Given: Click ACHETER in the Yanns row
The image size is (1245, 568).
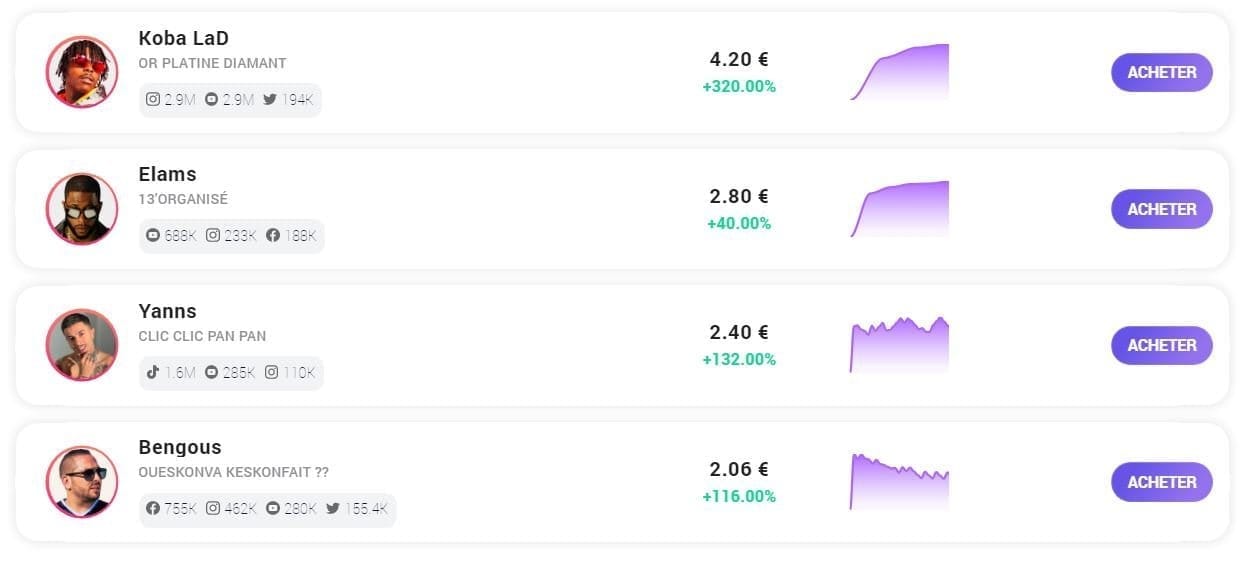Looking at the screenshot, I should tap(1162, 345).
